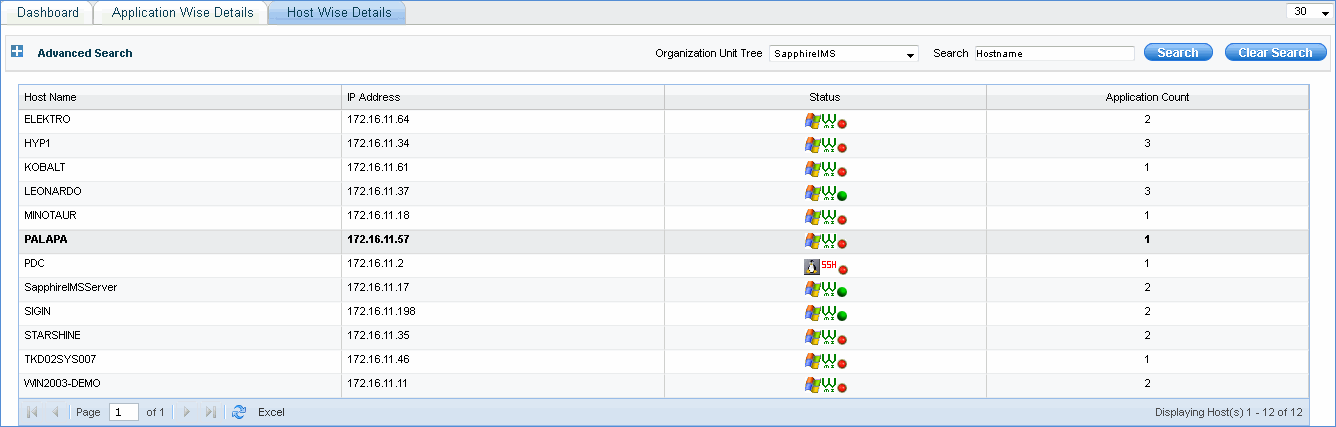Image resolution: width=1336 pixels, height=427 pixels.
Task: Click the red SSH icon for PDC
Action: pos(828,266)
